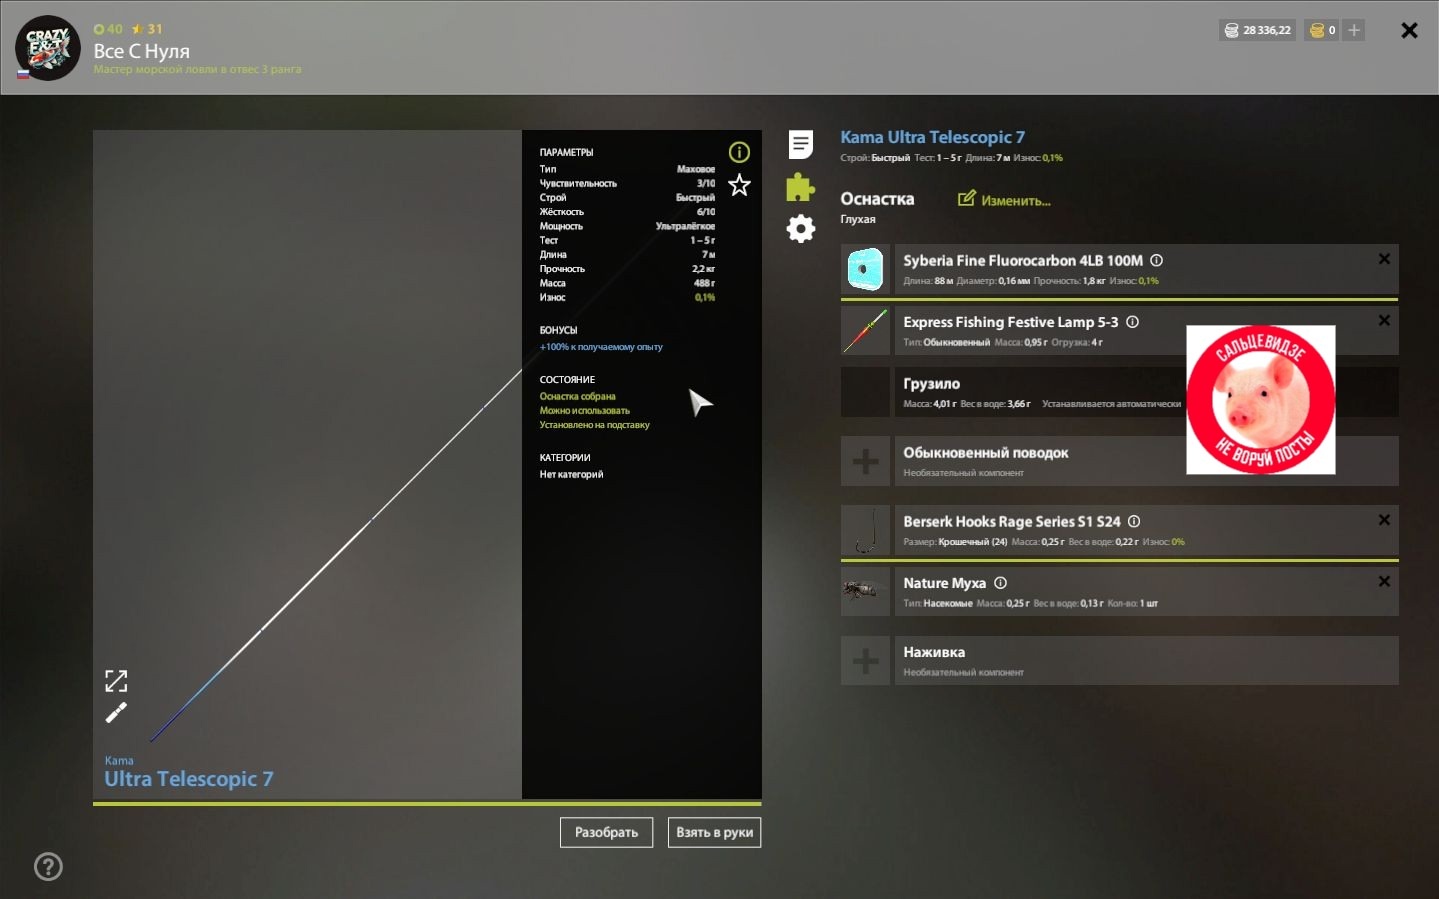Click the Ultra Telescopic 7 preview label
Image resolution: width=1439 pixels, height=899 pixels.
point(188,779)
